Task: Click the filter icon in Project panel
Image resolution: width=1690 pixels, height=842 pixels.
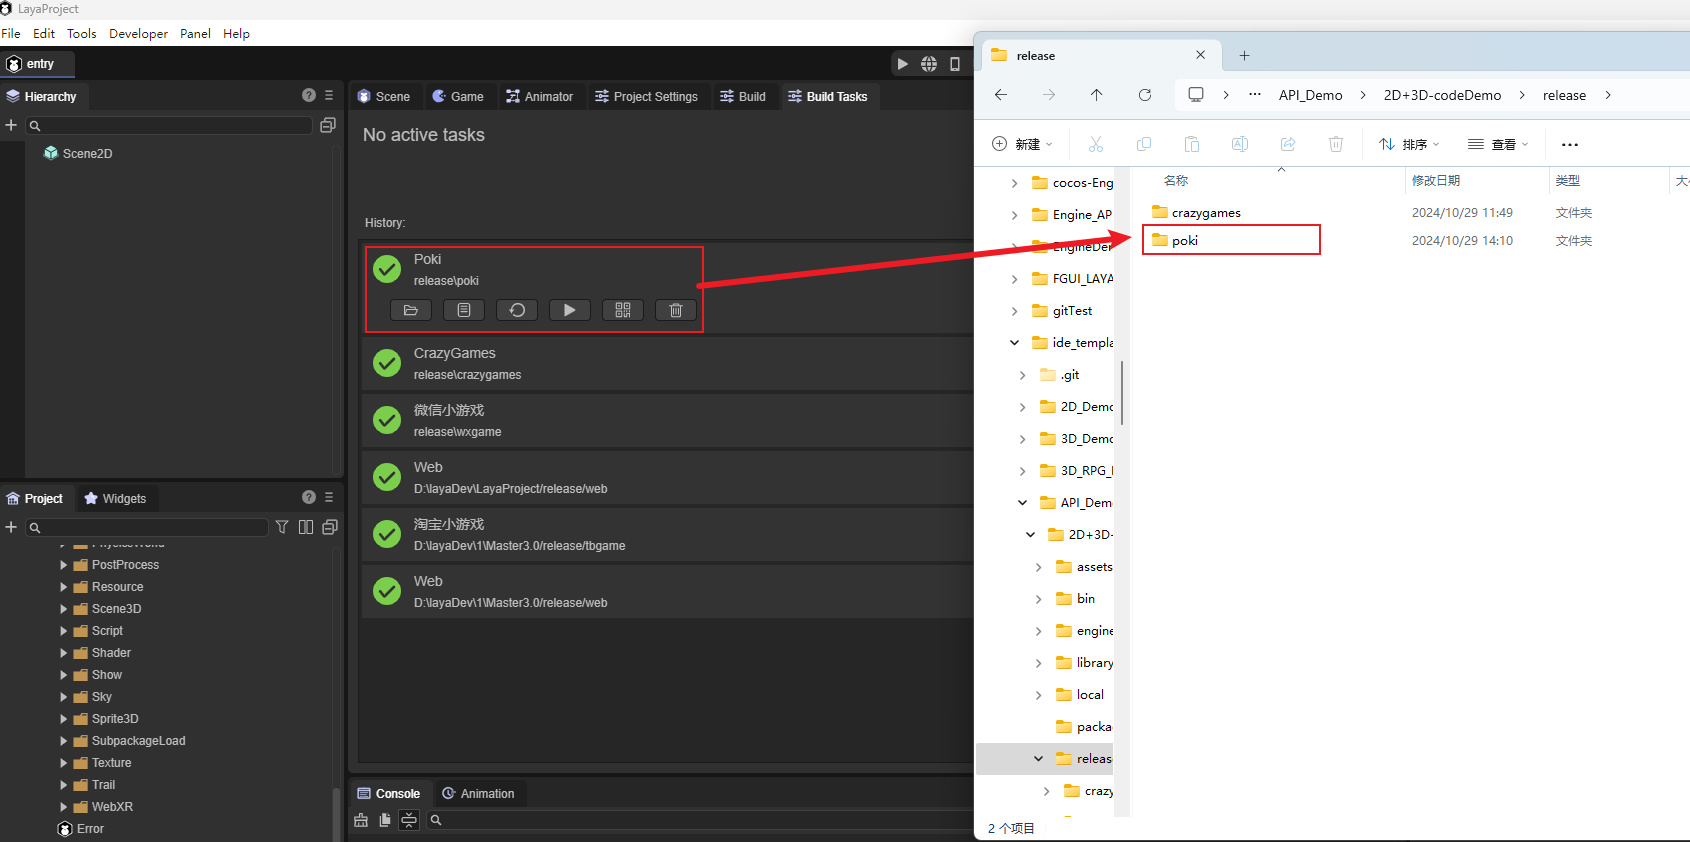Action: pos(282,527)
